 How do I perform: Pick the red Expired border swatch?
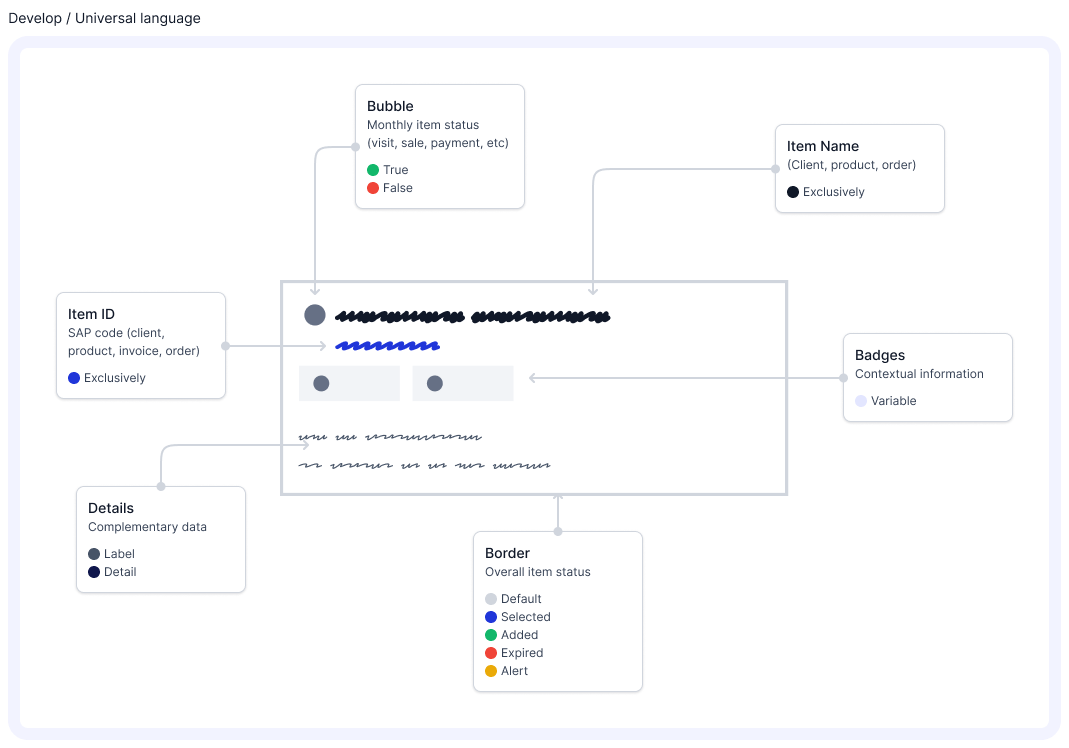tap(491, 653)
